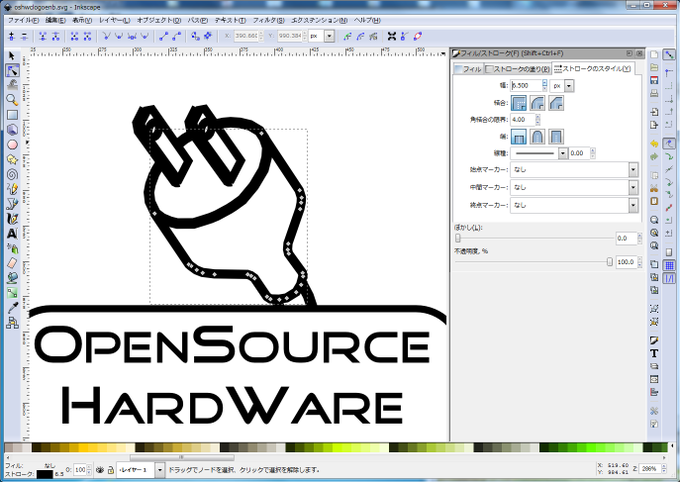680x482 pixels.
Task: Select the Node edit tool
Action: [12, 70]
